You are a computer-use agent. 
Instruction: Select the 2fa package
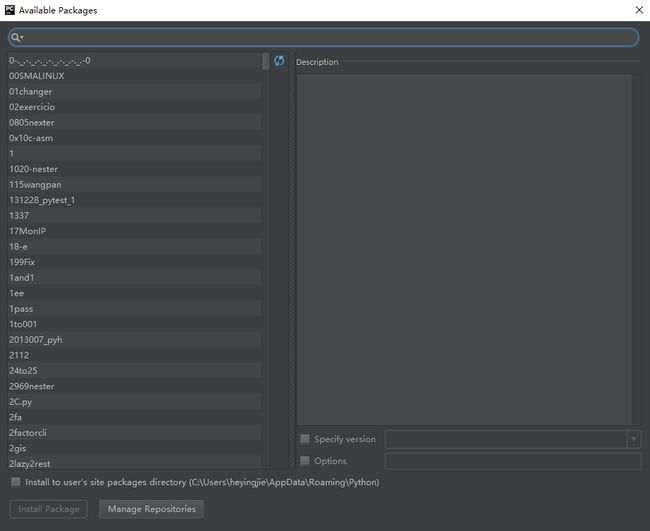point(135,417)
